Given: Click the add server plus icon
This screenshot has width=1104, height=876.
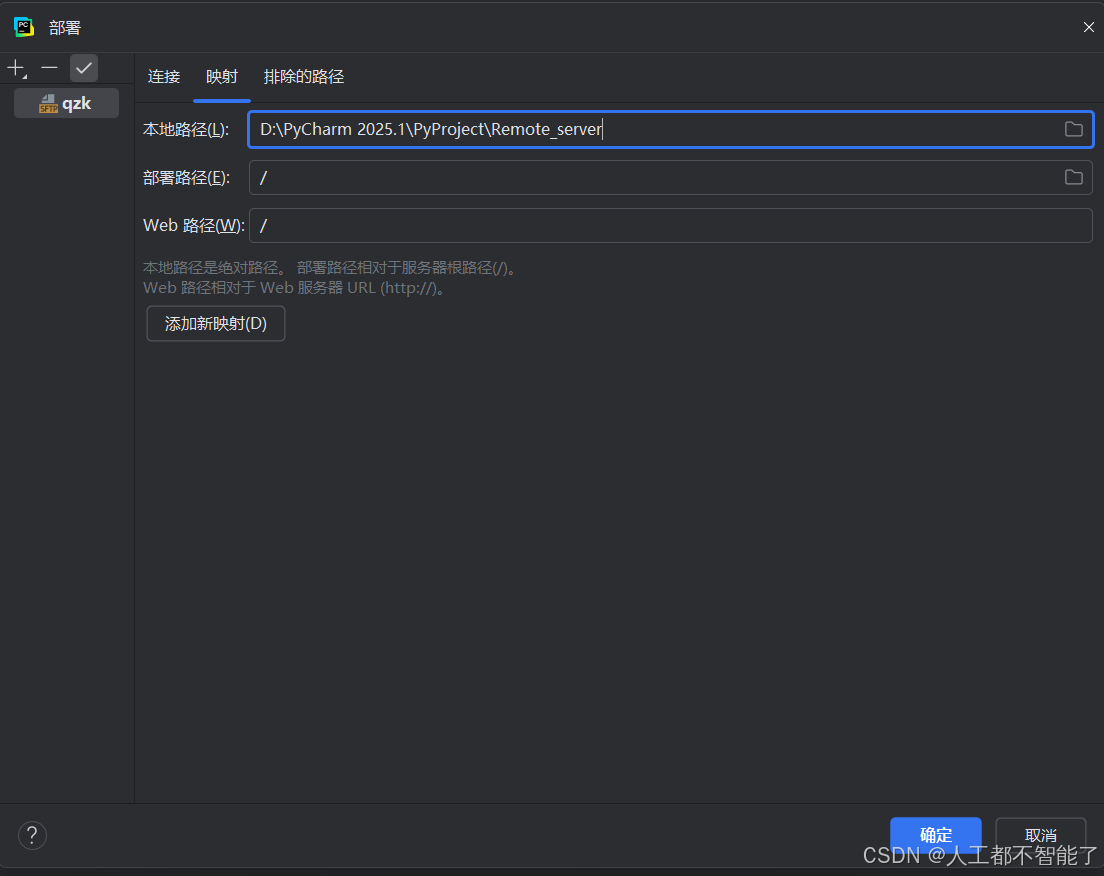Looking at the screenshot, I should pyautogui.click(x=16, y=68).
